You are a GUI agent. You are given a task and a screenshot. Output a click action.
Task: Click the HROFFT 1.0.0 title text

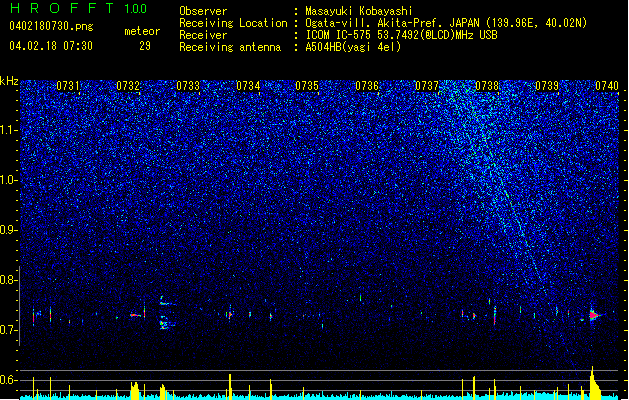tap(78, 8)
